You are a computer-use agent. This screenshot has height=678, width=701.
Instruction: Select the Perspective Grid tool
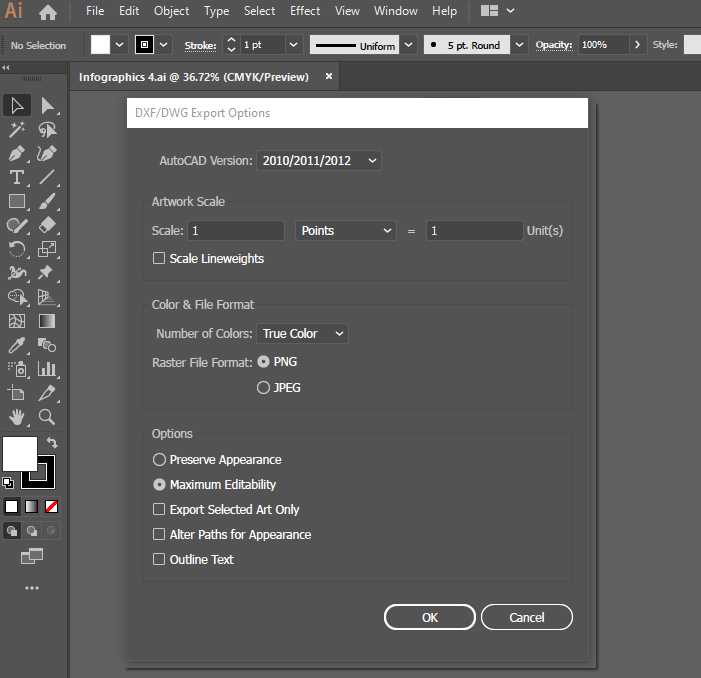pos(47,297)
